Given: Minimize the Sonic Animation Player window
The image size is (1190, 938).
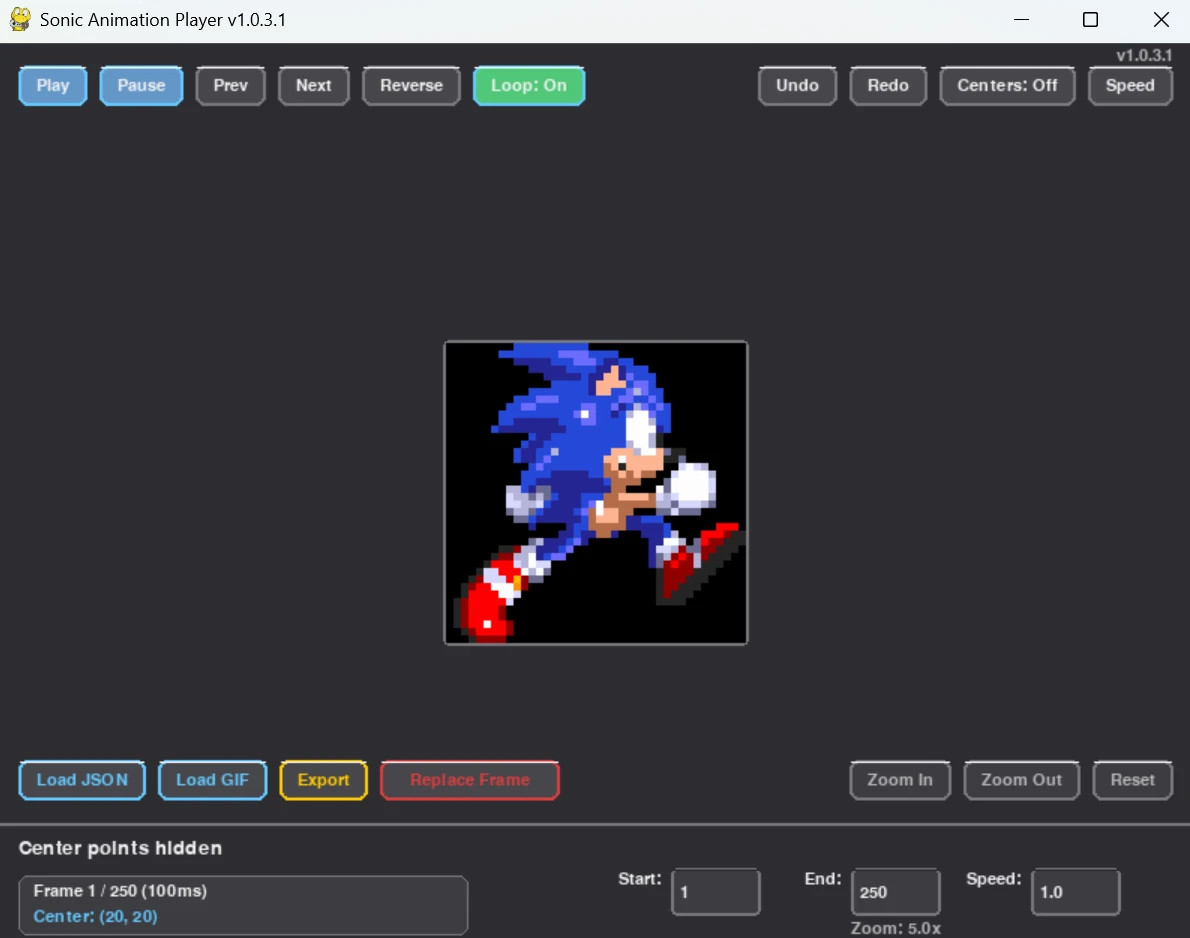Looking at the screenshot, I should coord(1022,20).
